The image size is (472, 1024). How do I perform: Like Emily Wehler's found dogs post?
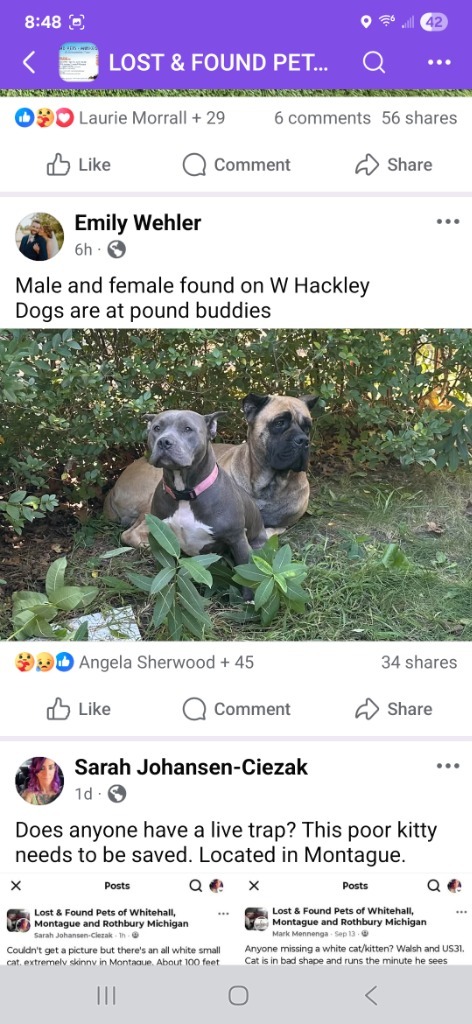pos(78,709)
